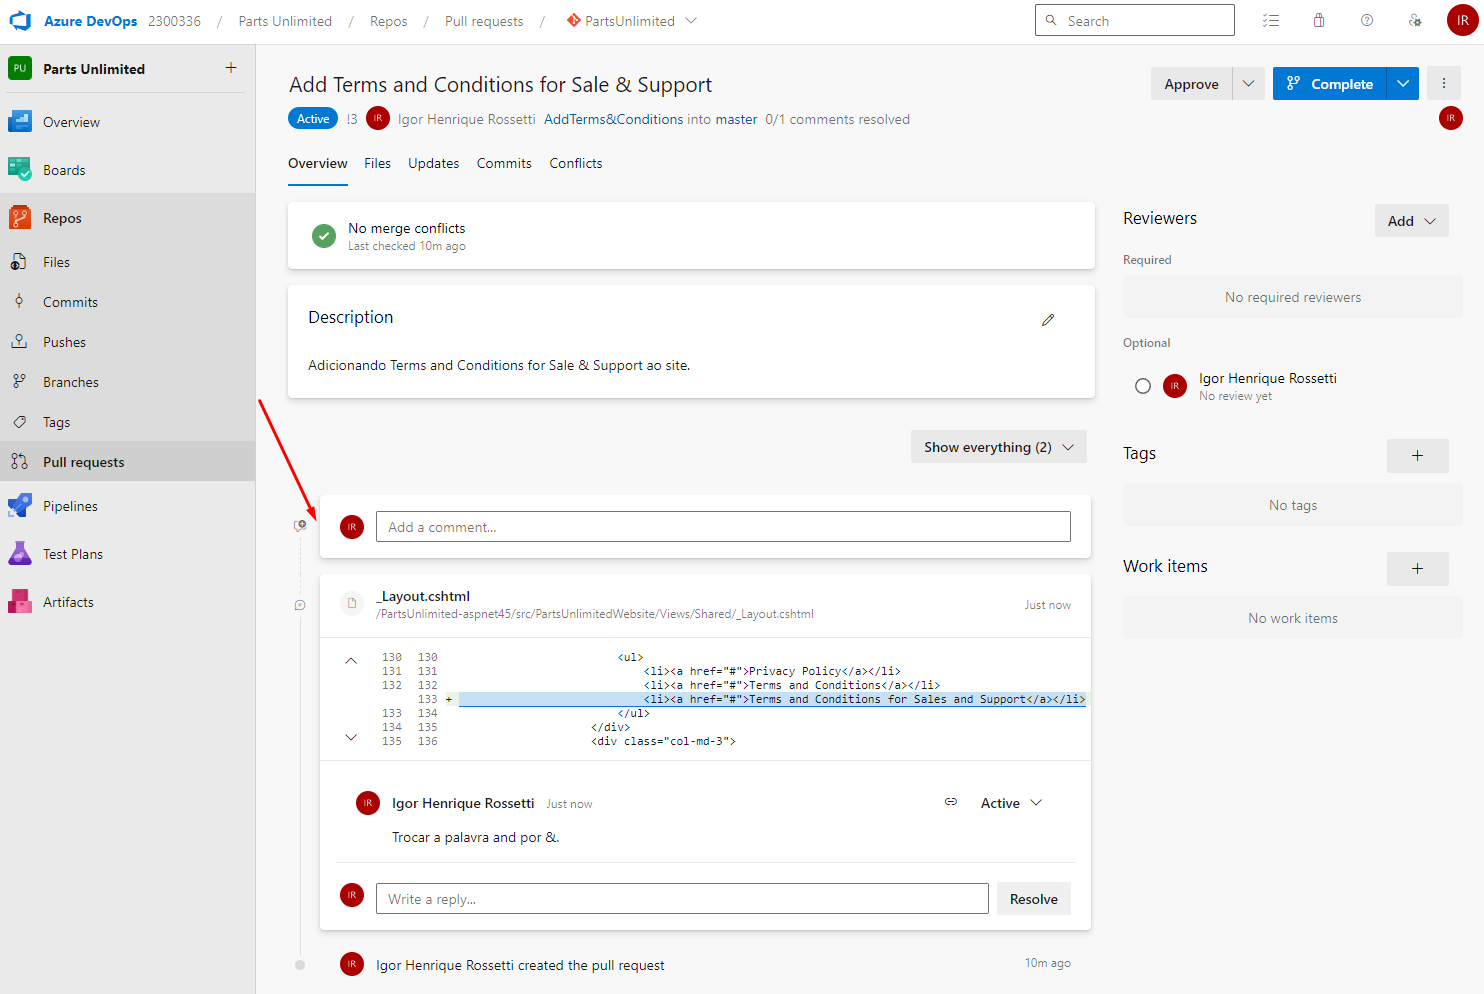The width and height of the screenshot is (1484, 994).
Task: Switch to the Updates tab
Action: click(434, 163)
